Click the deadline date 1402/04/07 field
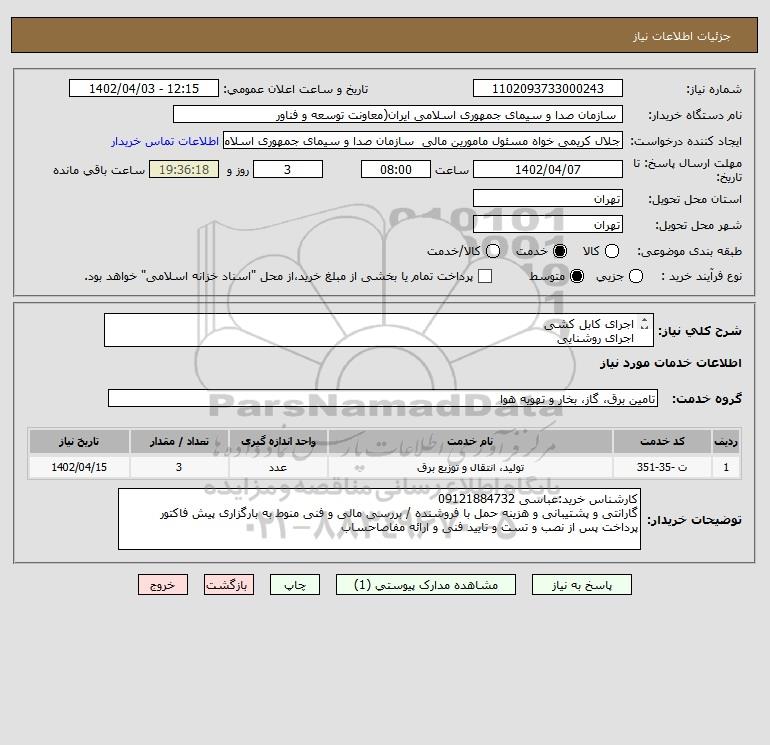Screen dimensions: 770x745 point(548,169)
